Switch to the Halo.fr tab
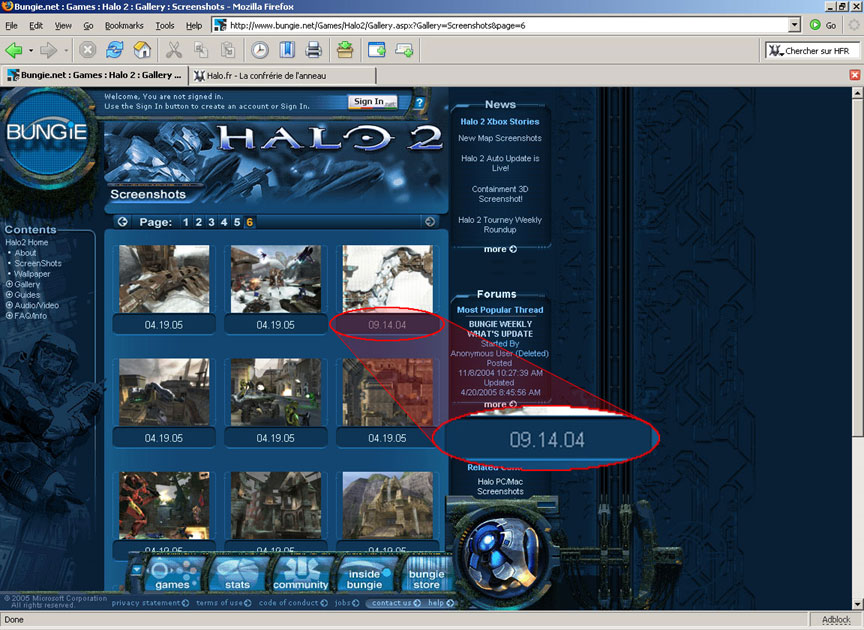Viewport: 864px width, 630px height. (283, 76)
